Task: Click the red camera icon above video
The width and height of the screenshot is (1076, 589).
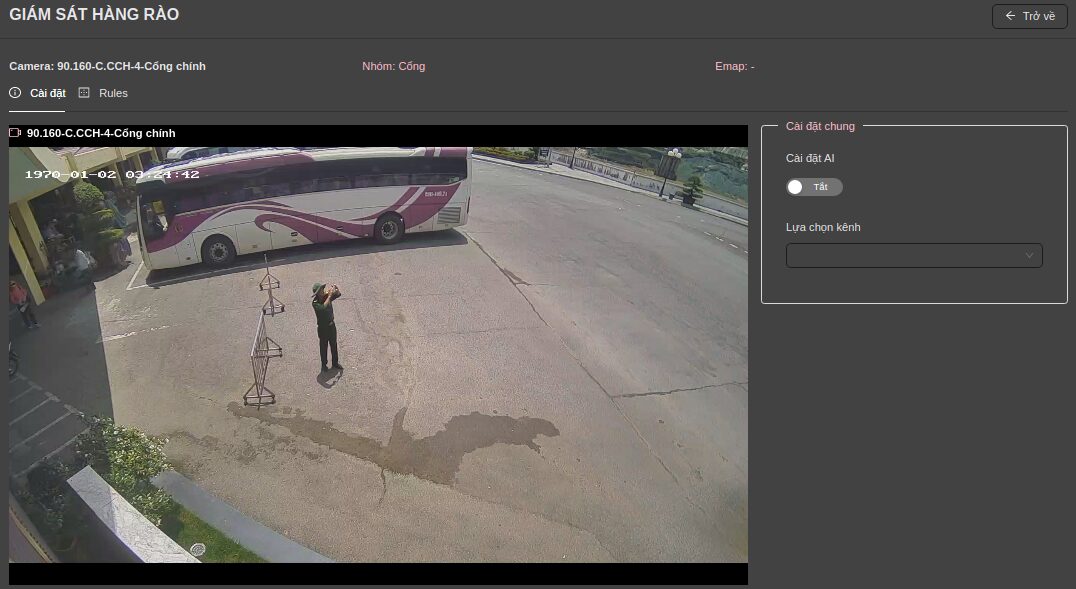Action: click(x=15, y=133)
